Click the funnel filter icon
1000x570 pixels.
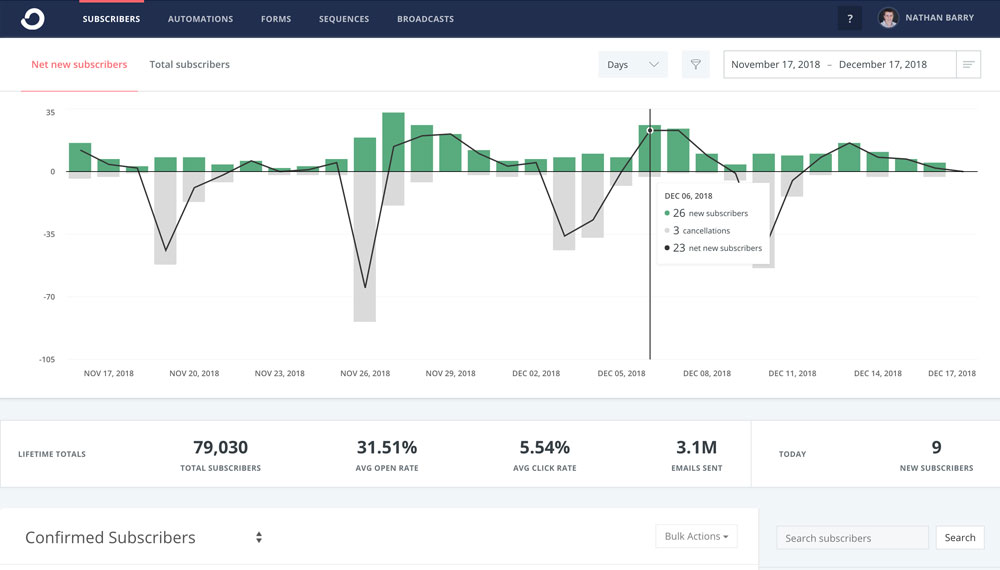pyautogui.click(x=695, y=65)
